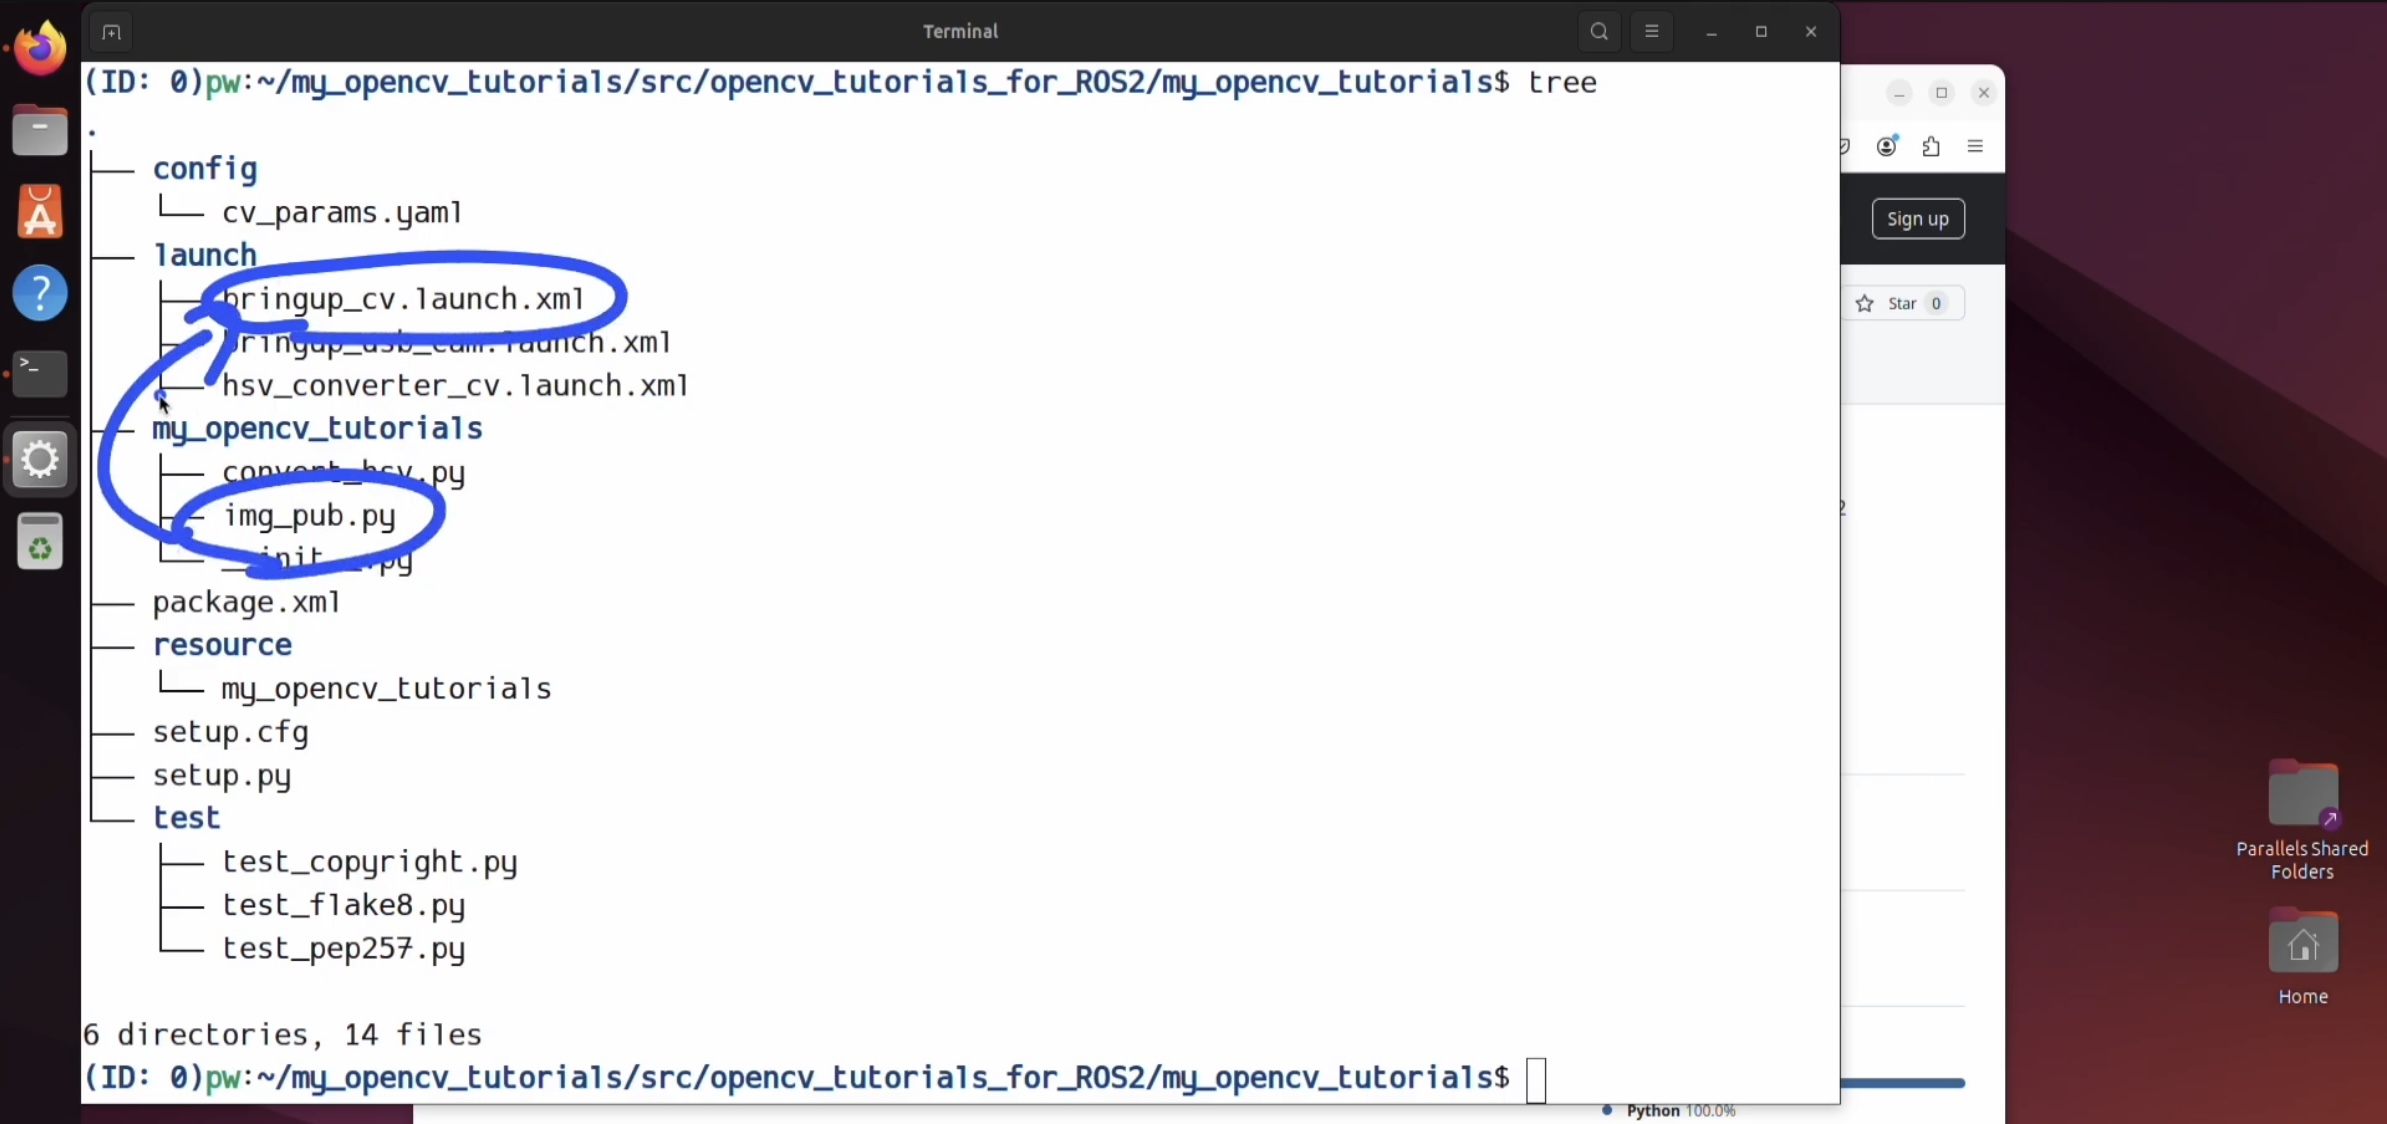Click the terminal search icon
2387x1124 pixels.
coord(1599,31)
